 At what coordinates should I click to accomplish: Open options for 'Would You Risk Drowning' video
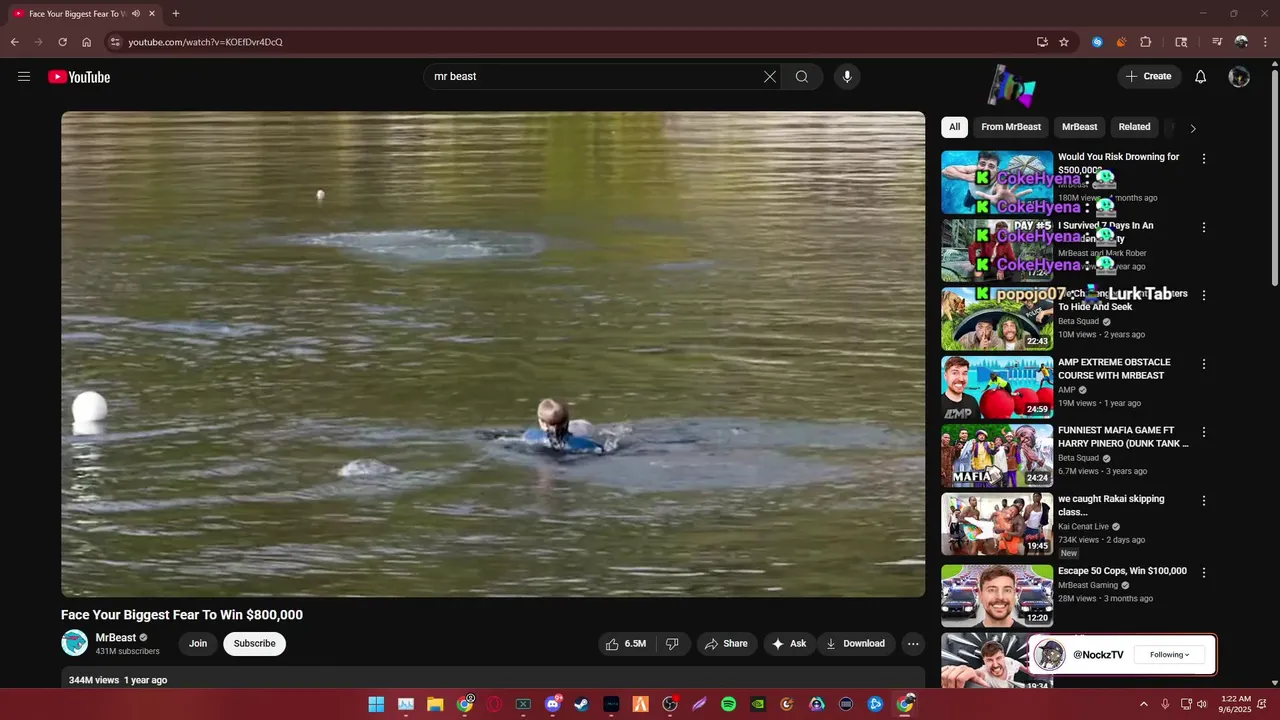(1204, 159)
